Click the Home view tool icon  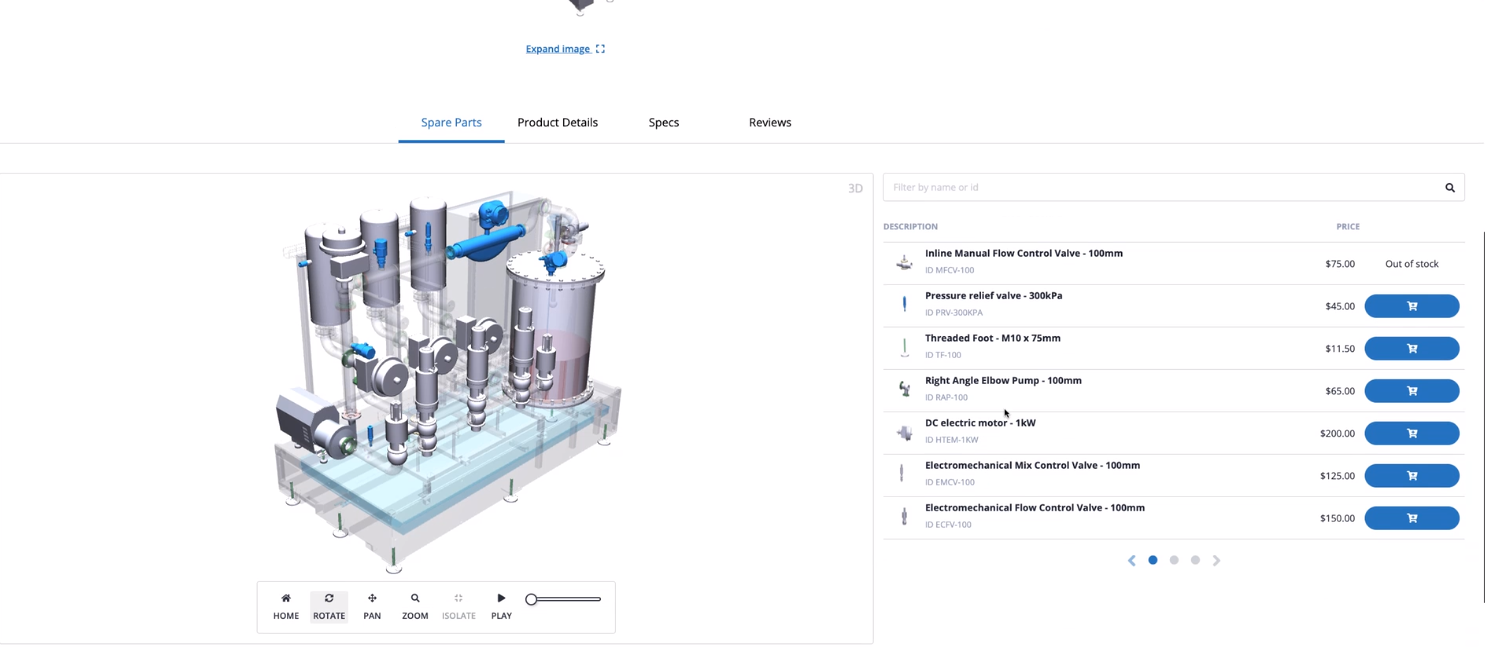pos(286,598)
